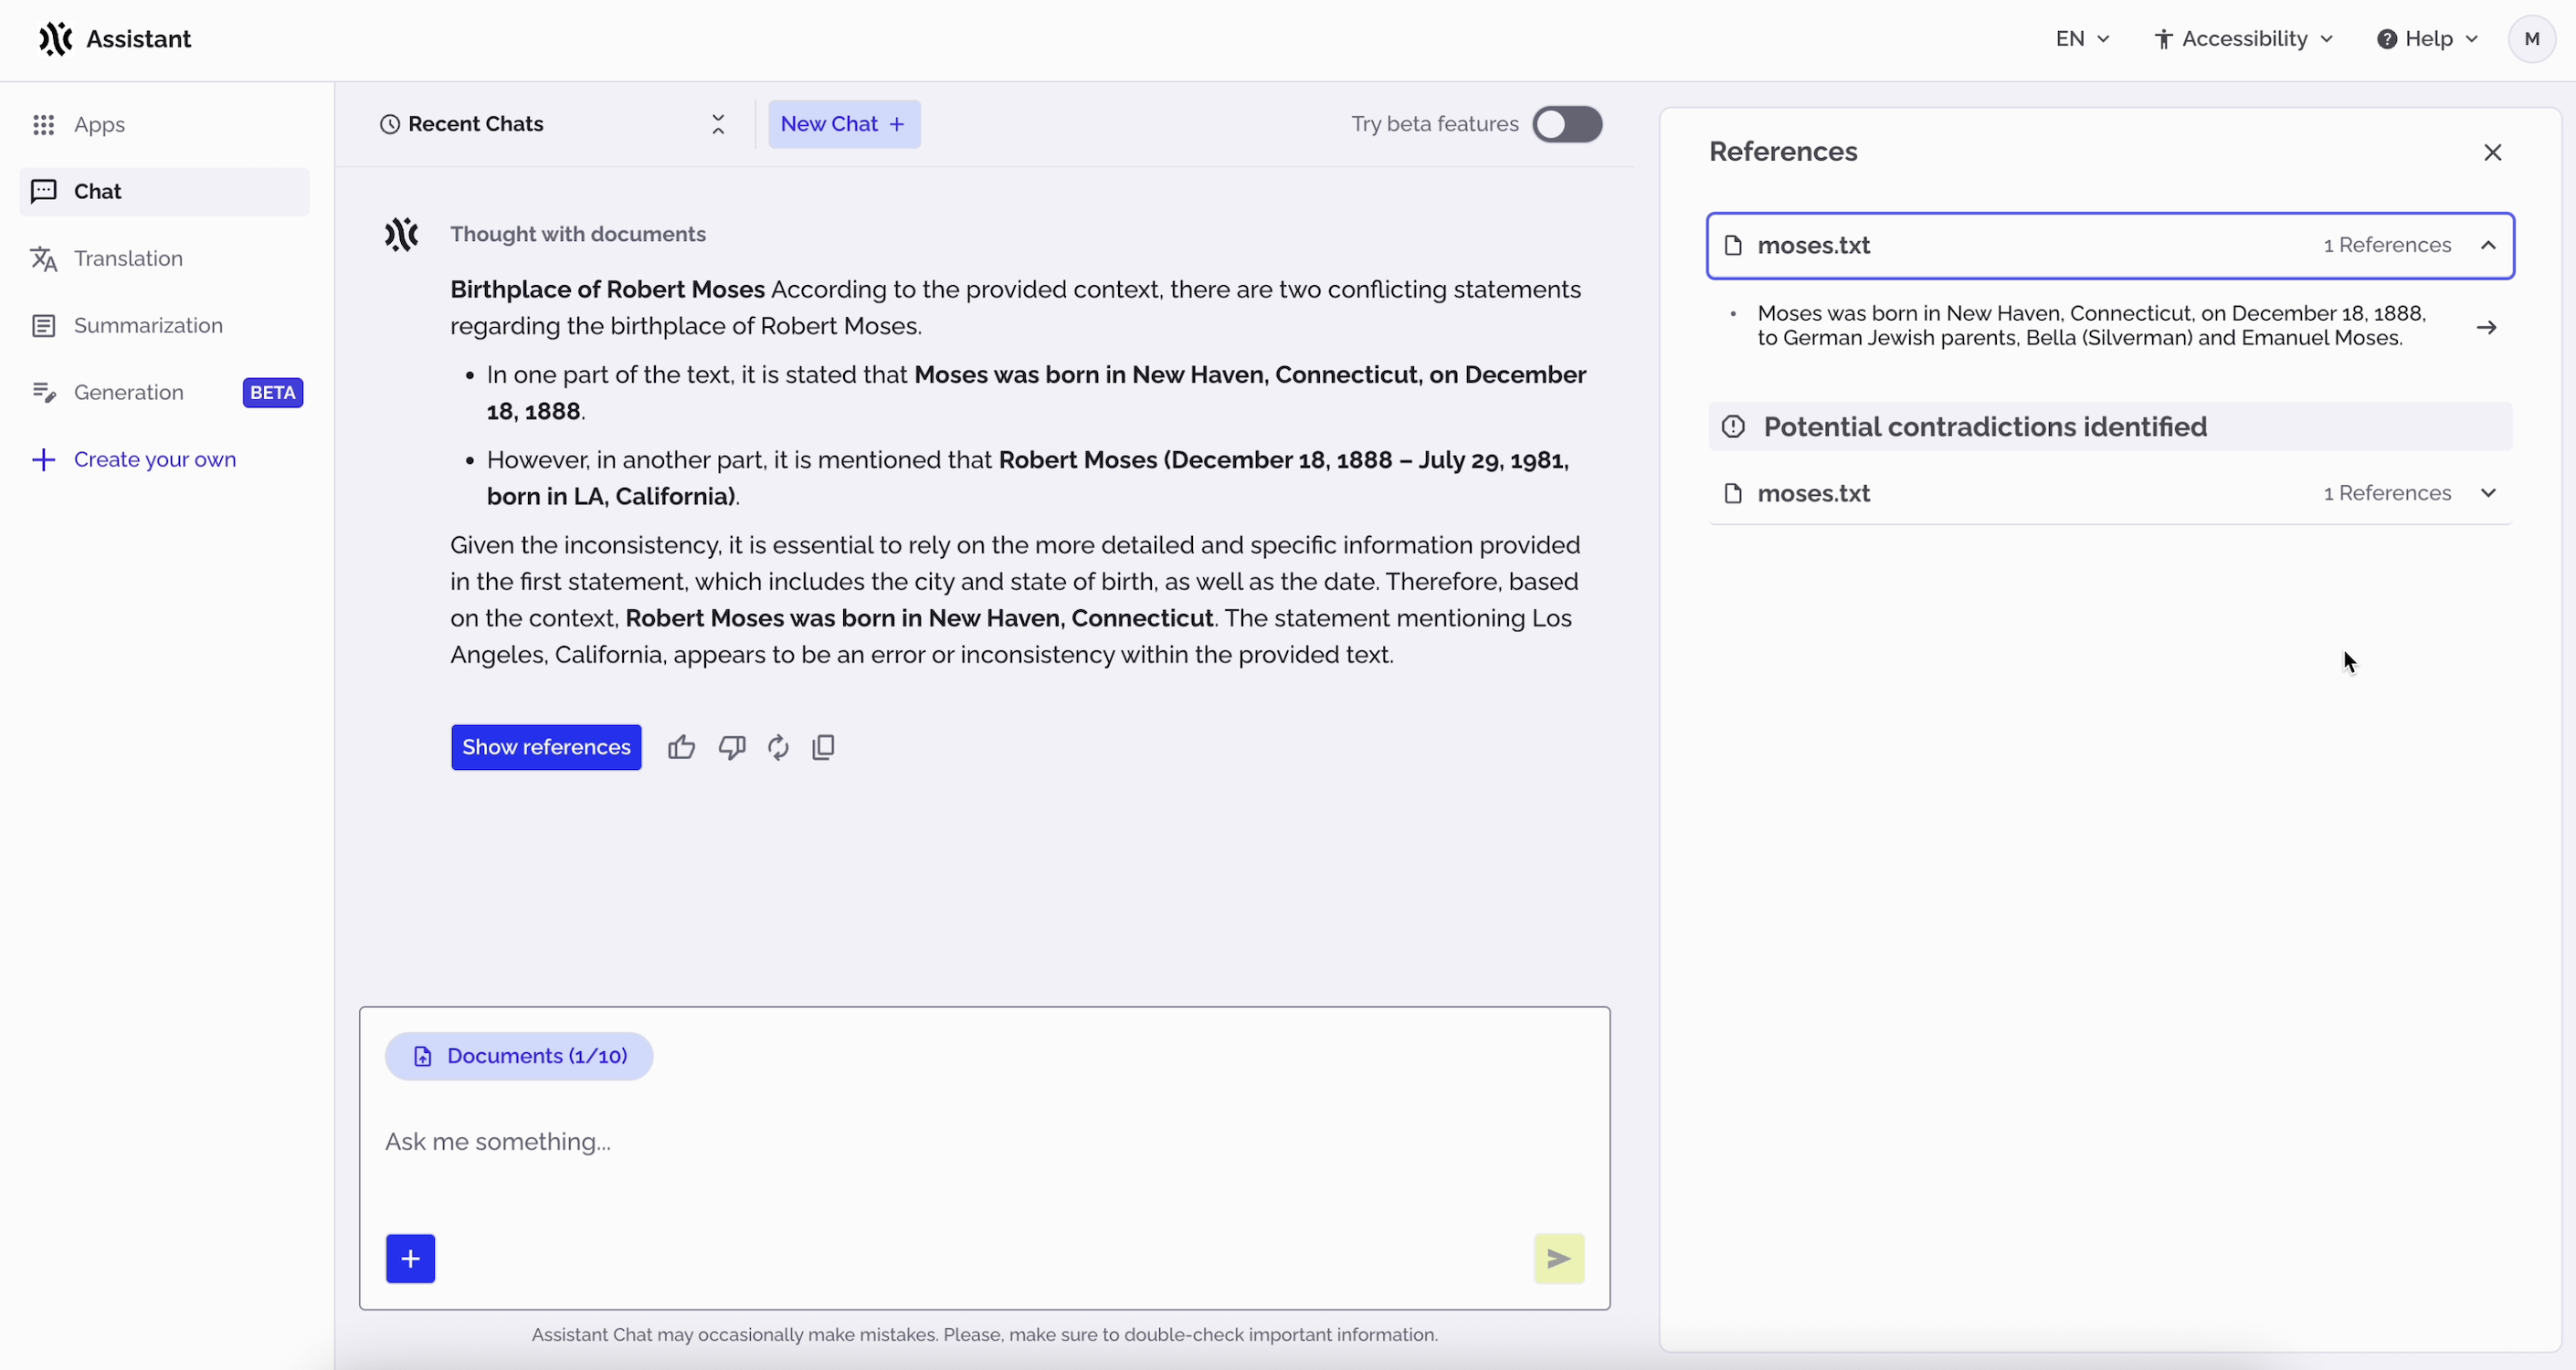The height and width of the screenshot is (1370, 2576).
Task: Copy the assistant's response
Action: click(824, 747)
